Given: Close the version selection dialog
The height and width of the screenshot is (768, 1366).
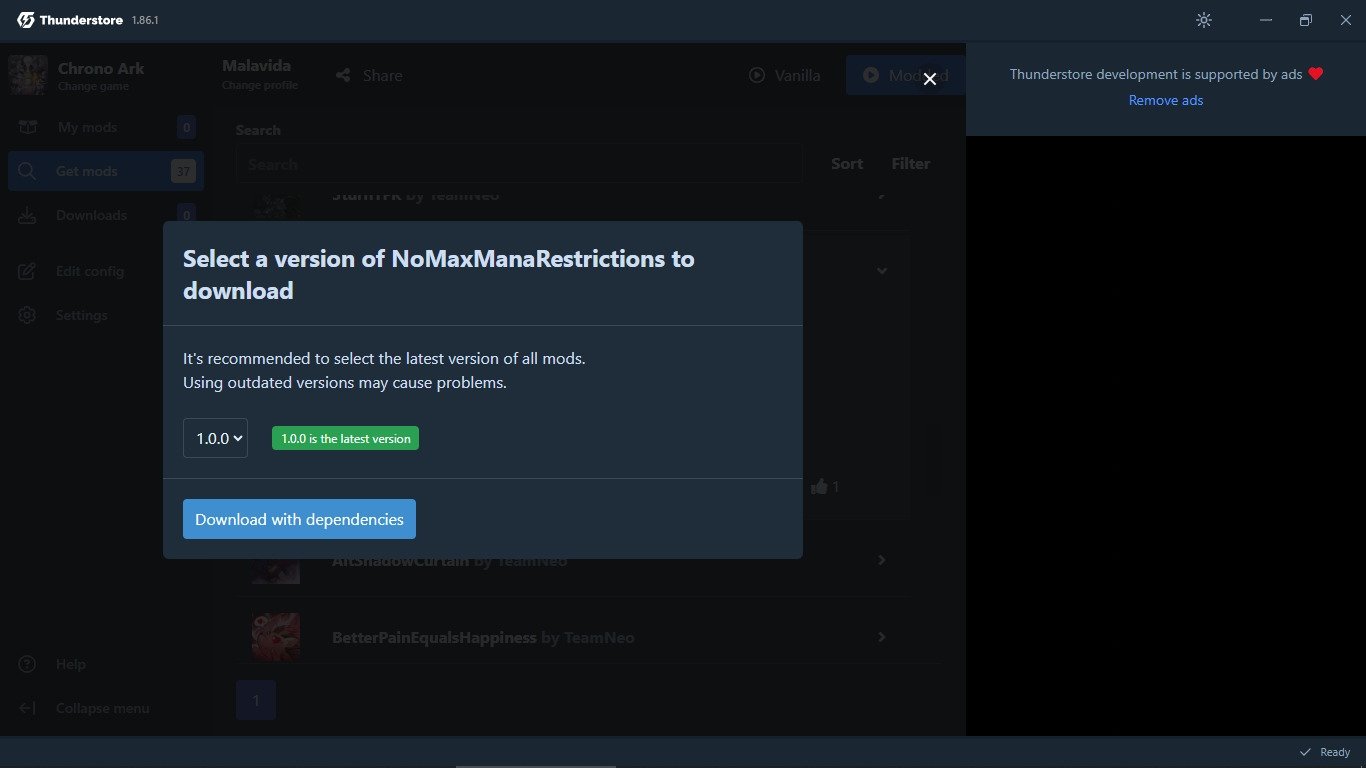Looking at the screenshot, I should pos(930,79).
